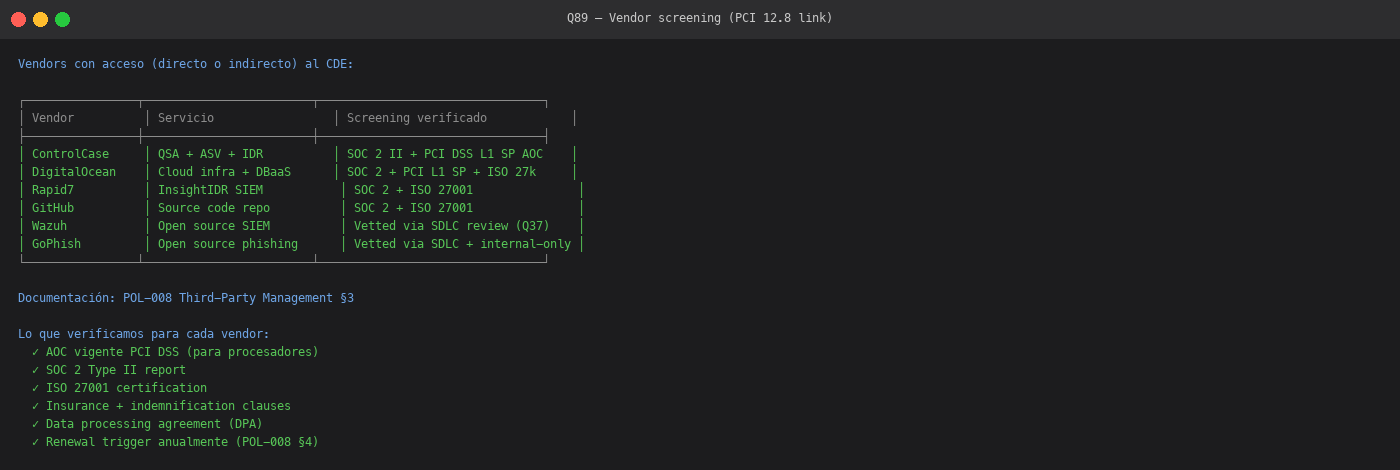Click the yellow minimize window button
The image size is (1400, 470).
tap(40, 19)
